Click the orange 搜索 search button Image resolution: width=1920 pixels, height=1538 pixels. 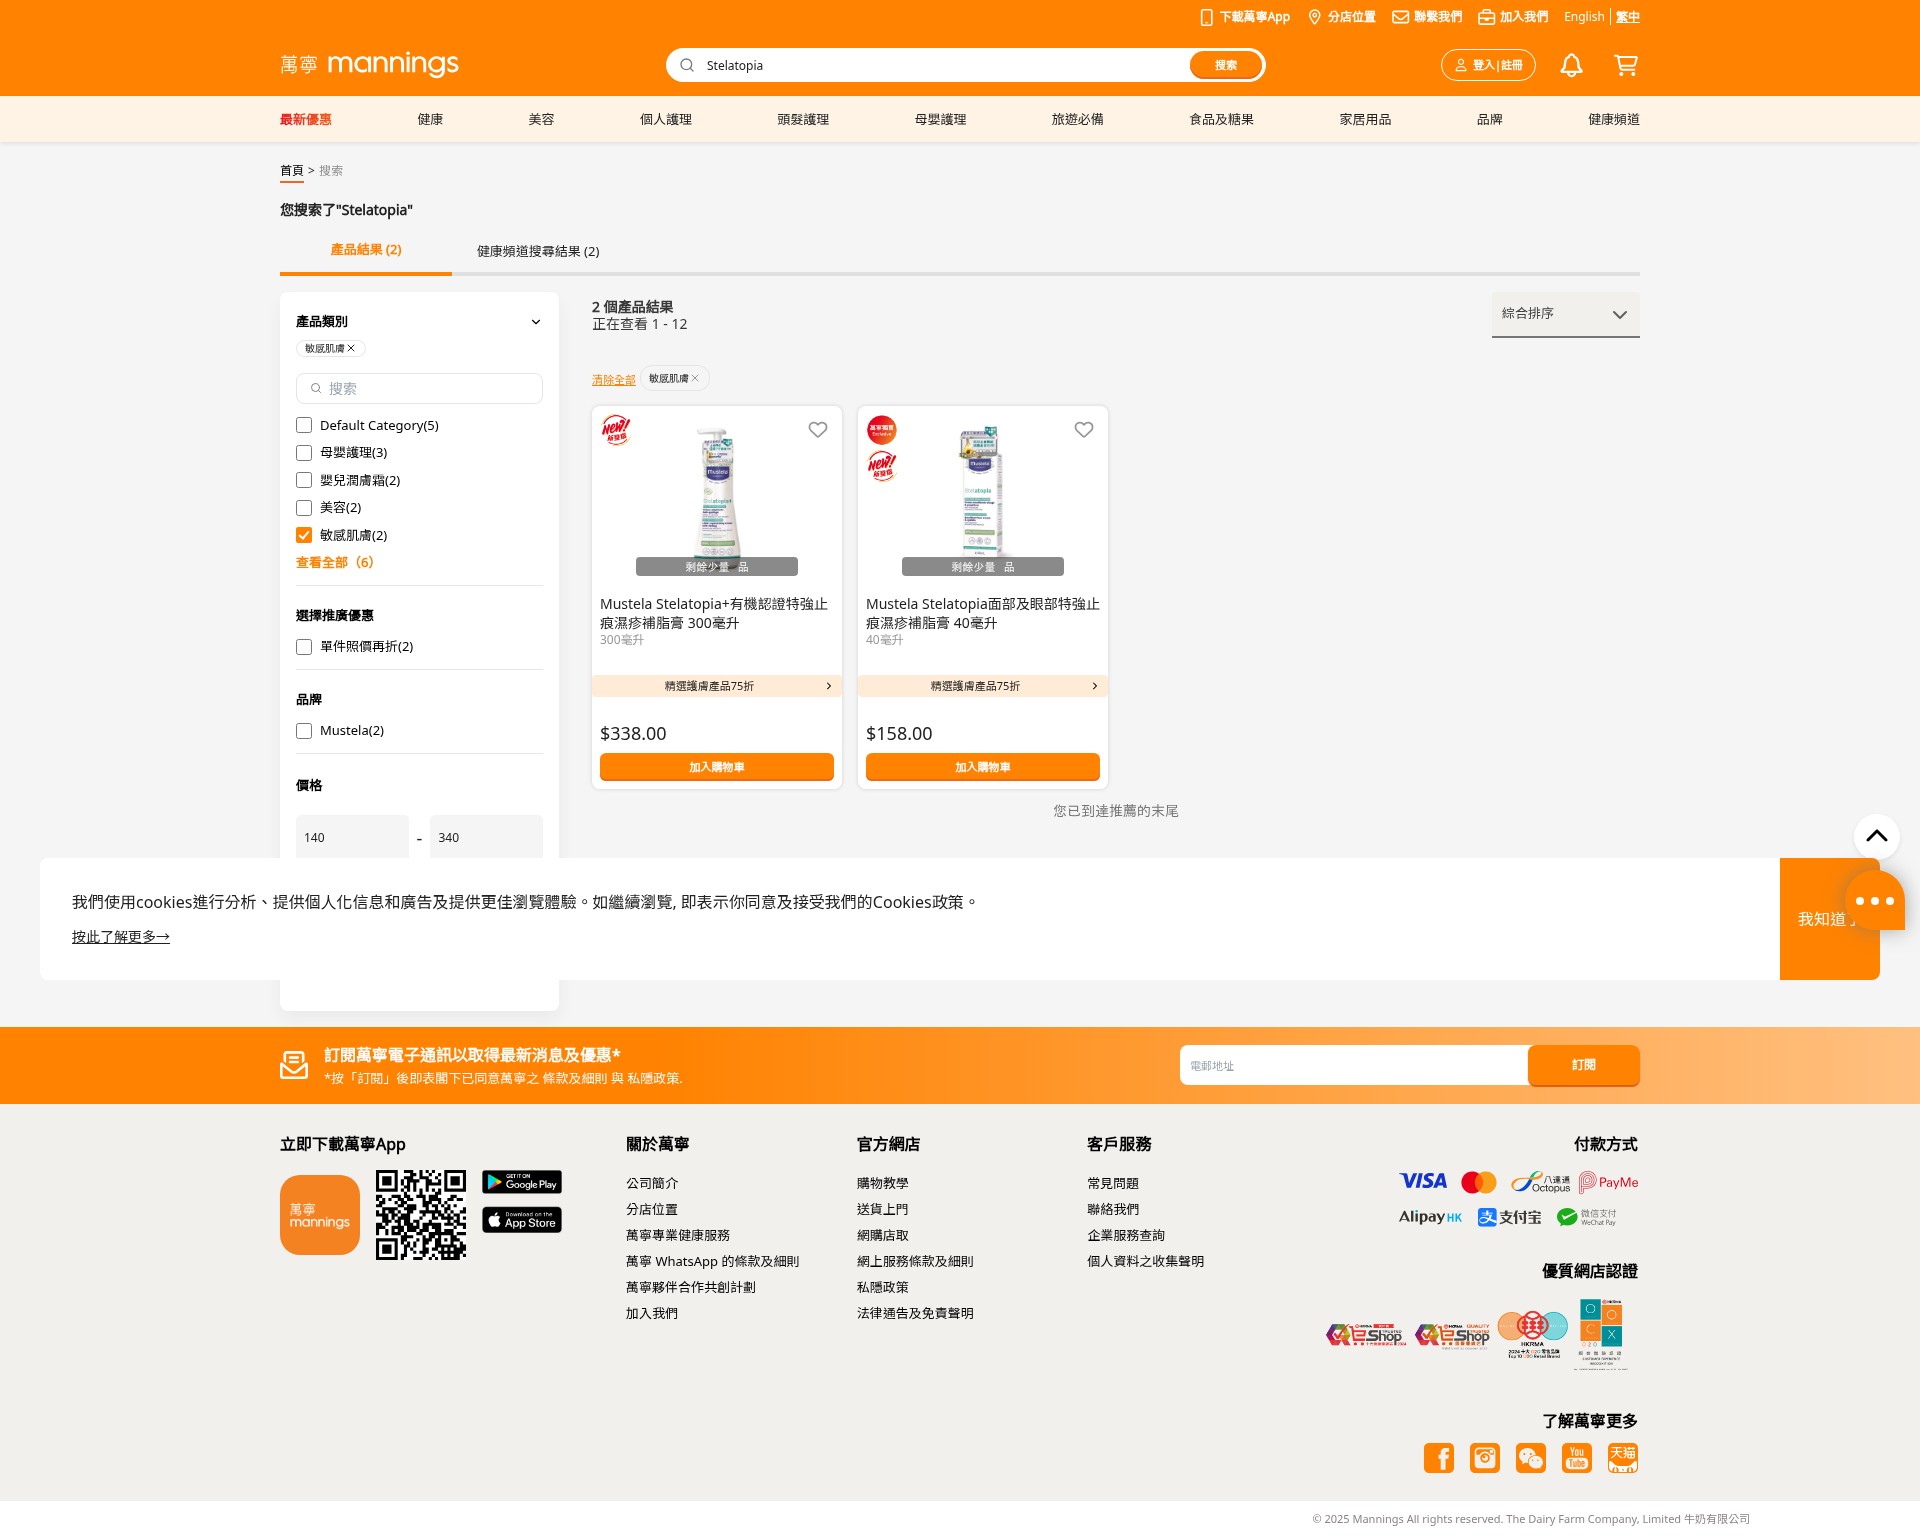(1226, 65)
